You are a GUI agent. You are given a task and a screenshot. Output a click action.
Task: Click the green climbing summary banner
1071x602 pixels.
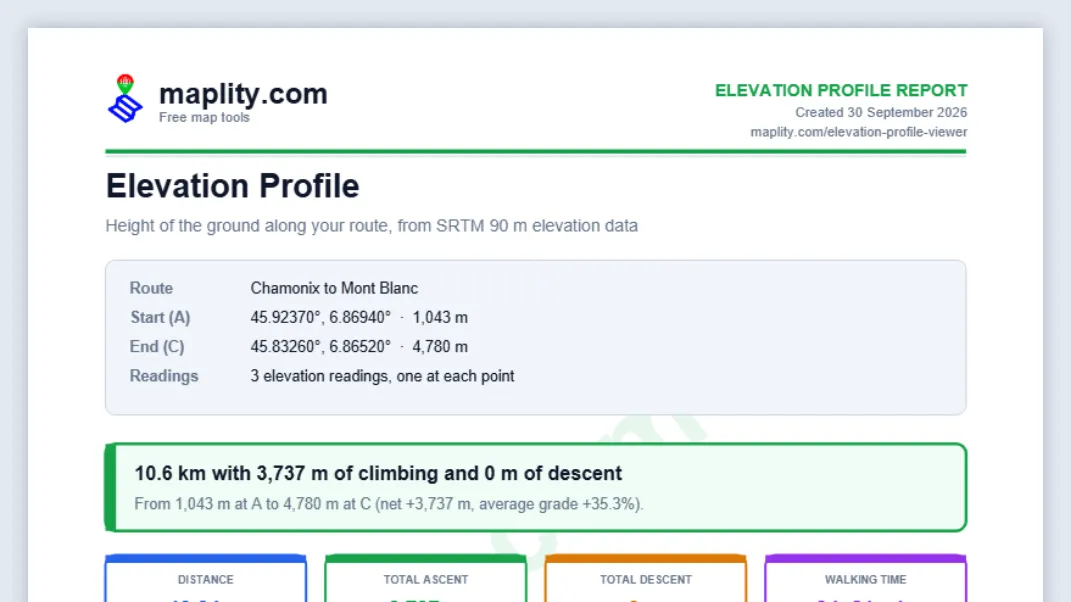coord(536,487)
